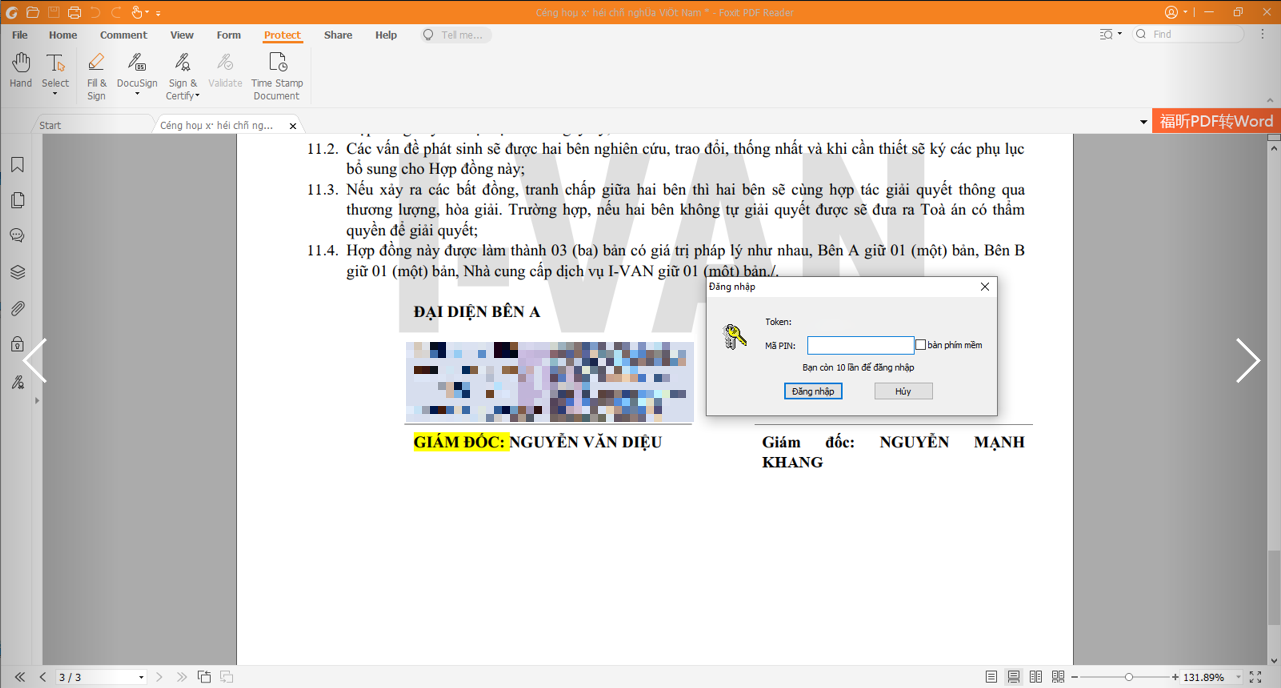Image resolution: width=1281 pixels, height=688 pixels.
Task: Expand the DocuSign dropdown
Action: pyautogui.click(x=137, y=95)
